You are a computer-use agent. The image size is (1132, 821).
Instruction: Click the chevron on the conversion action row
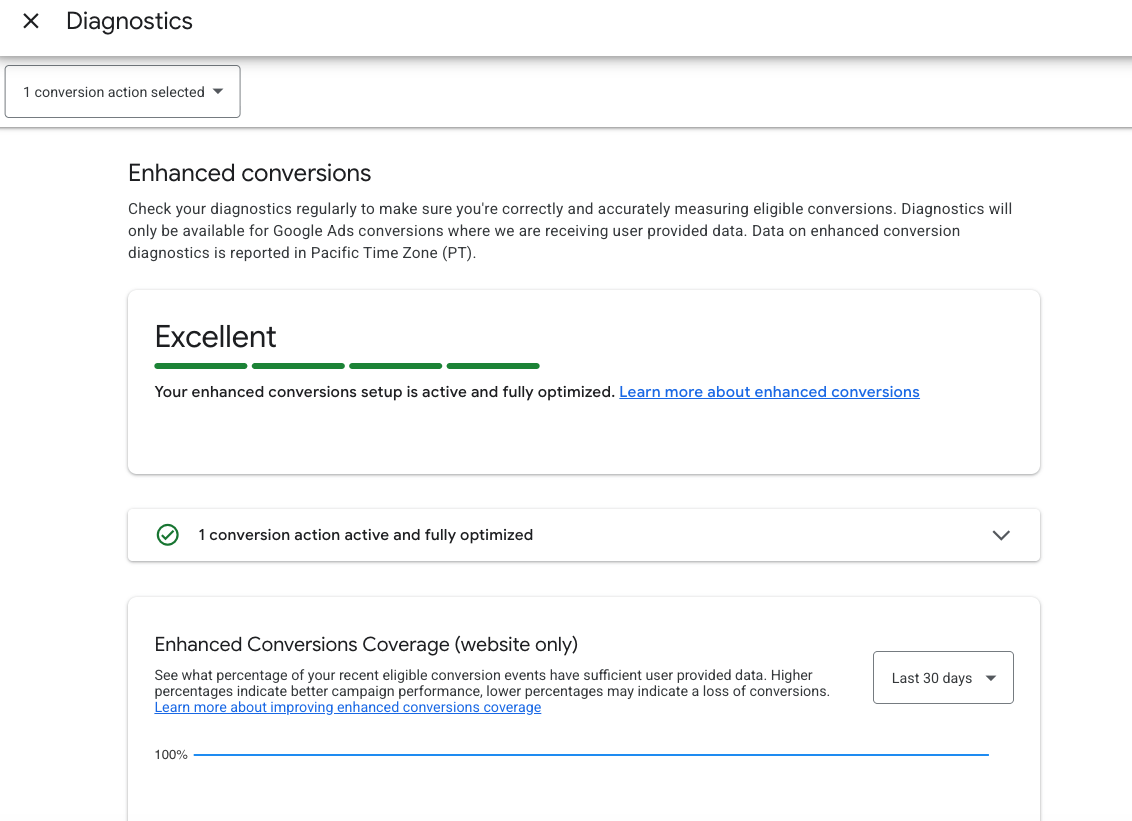(1001, 535)
